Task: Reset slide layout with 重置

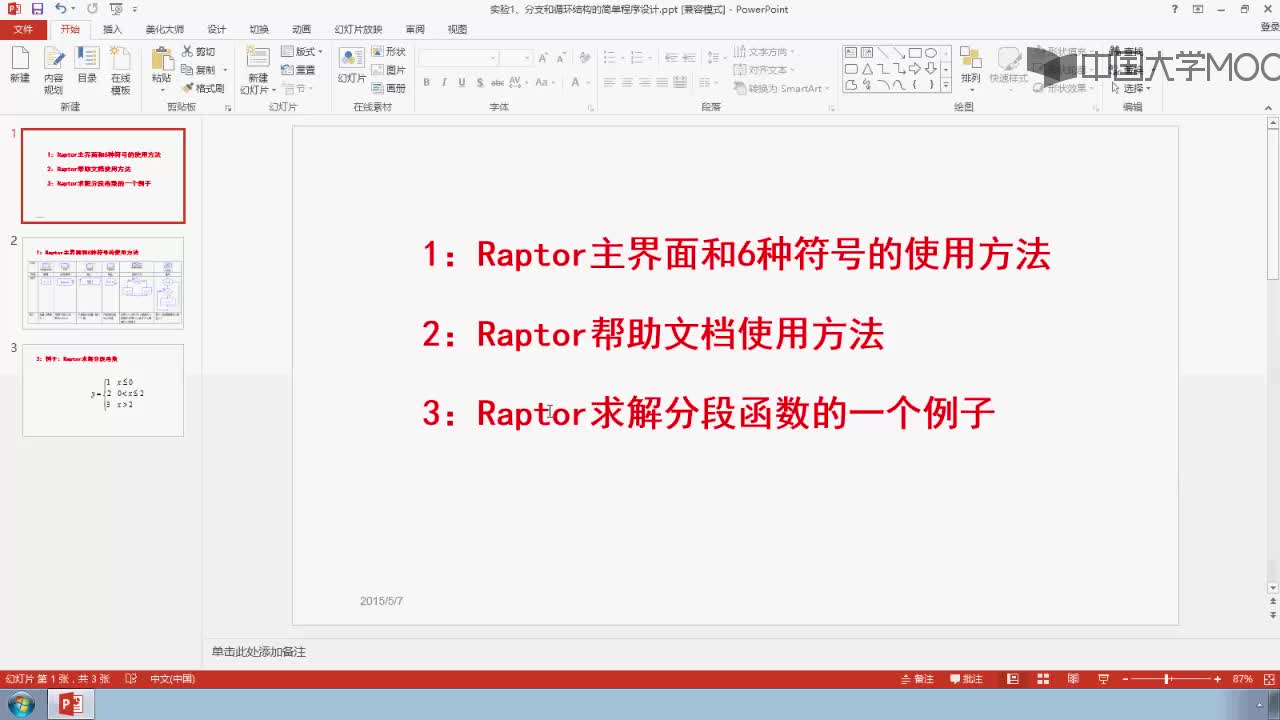Action: coord(299,70)
